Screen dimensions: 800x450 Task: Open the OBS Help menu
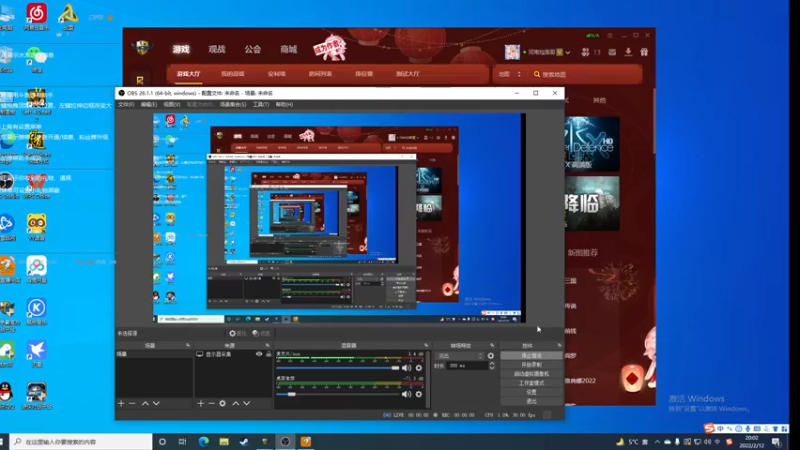click(284, 104)
